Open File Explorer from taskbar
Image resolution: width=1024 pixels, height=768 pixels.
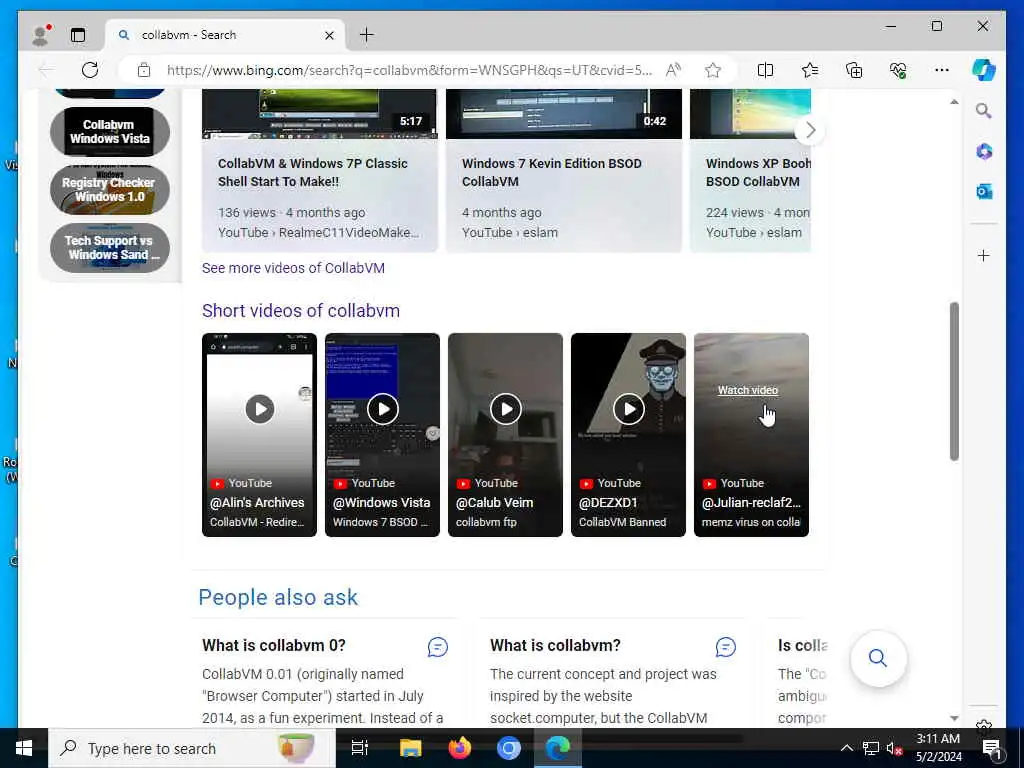pos(410,748)
